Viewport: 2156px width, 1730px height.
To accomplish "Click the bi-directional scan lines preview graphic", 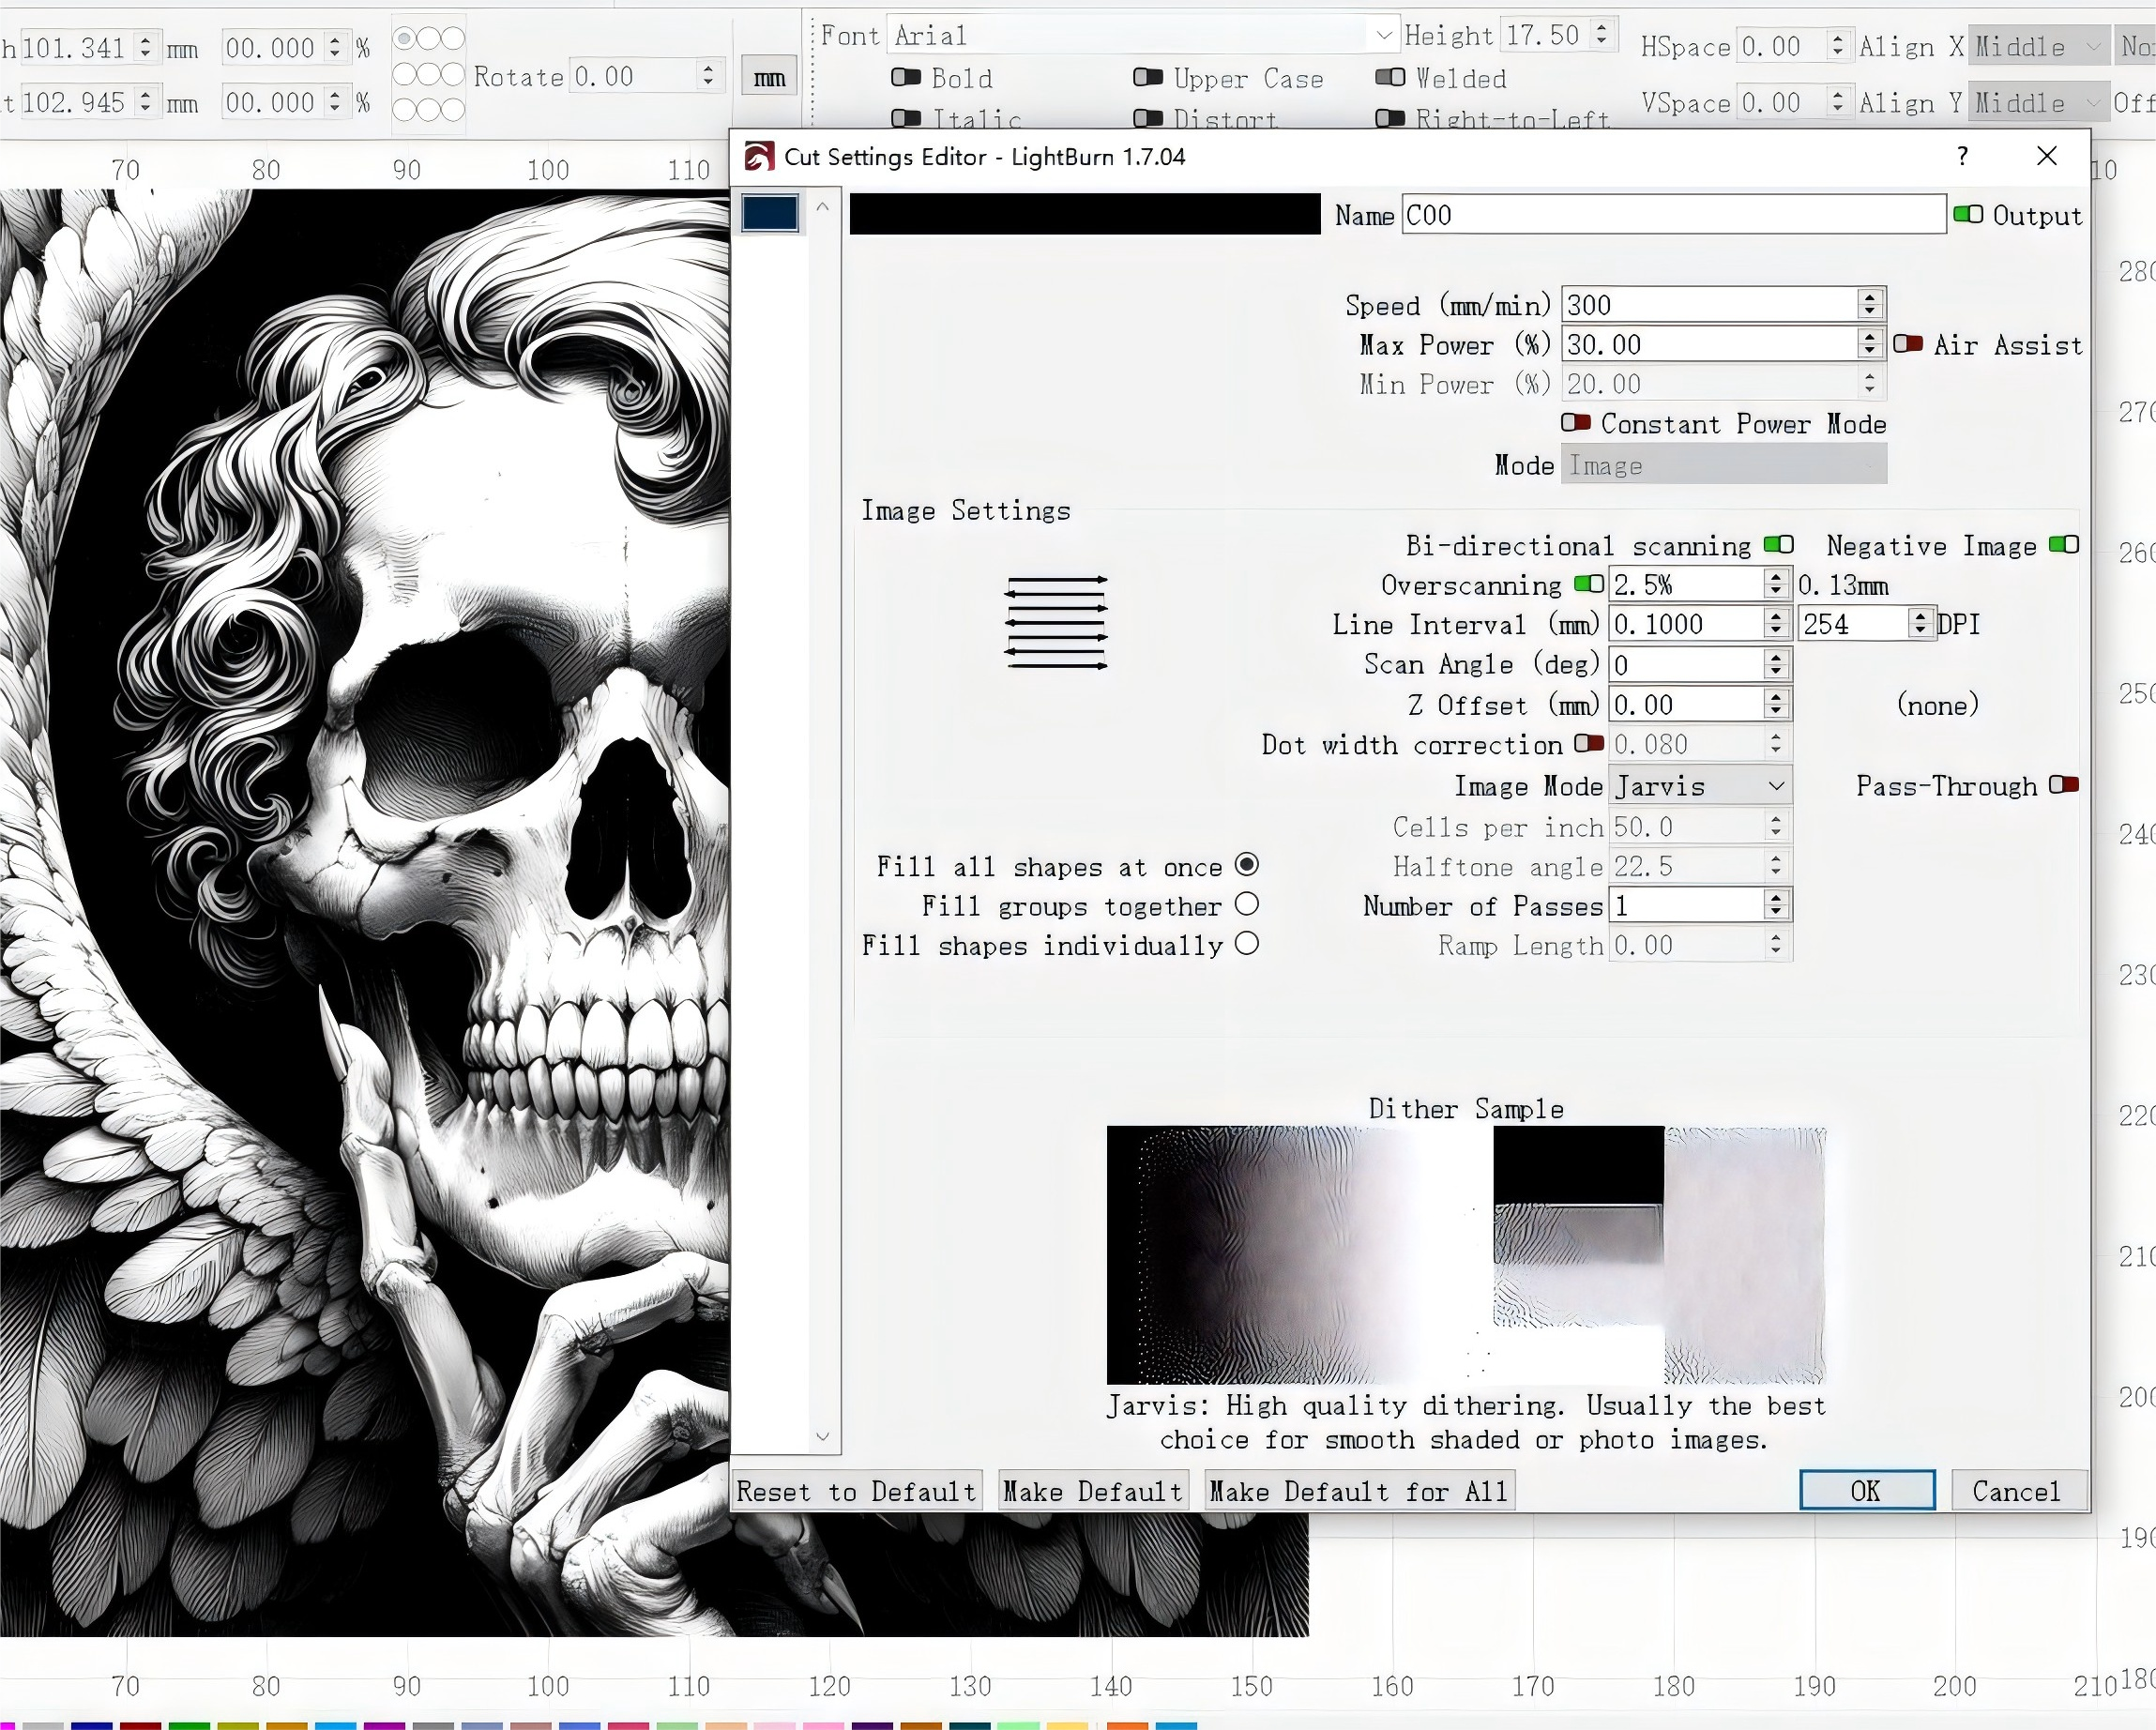I will pos(1056,622).
